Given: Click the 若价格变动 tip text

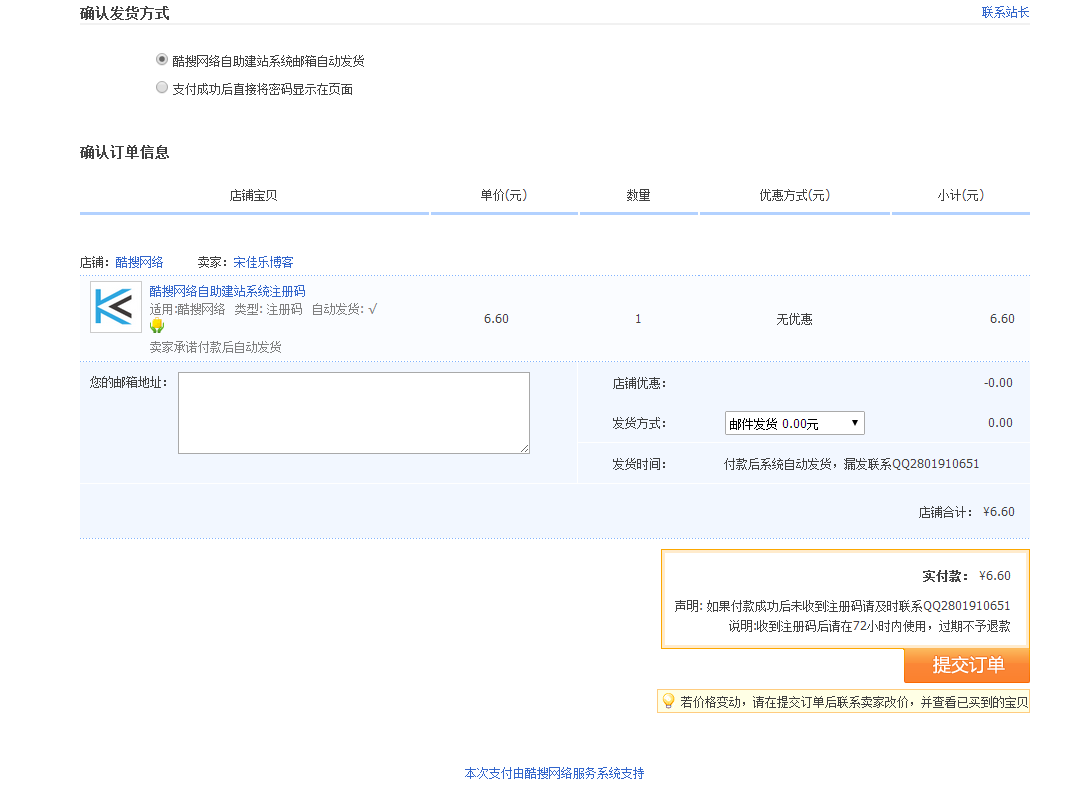Looking at the screenshot, I should point(854,702).
